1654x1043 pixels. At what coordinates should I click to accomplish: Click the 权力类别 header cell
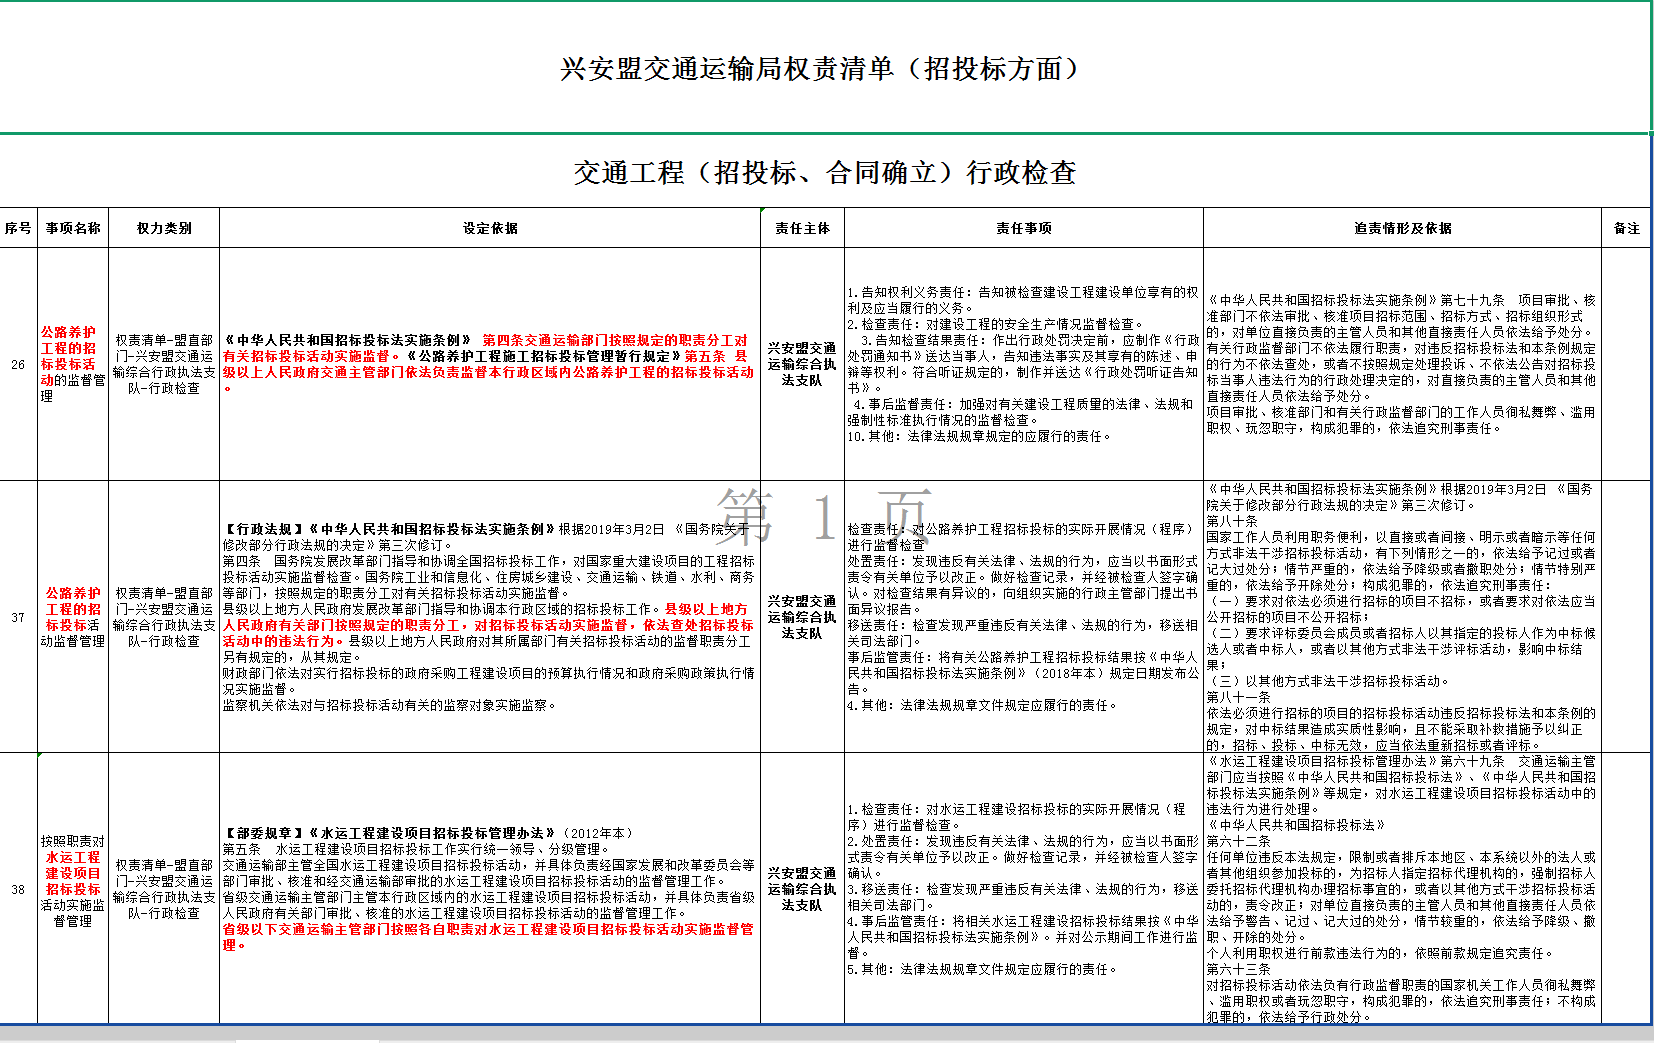point(164,228)
